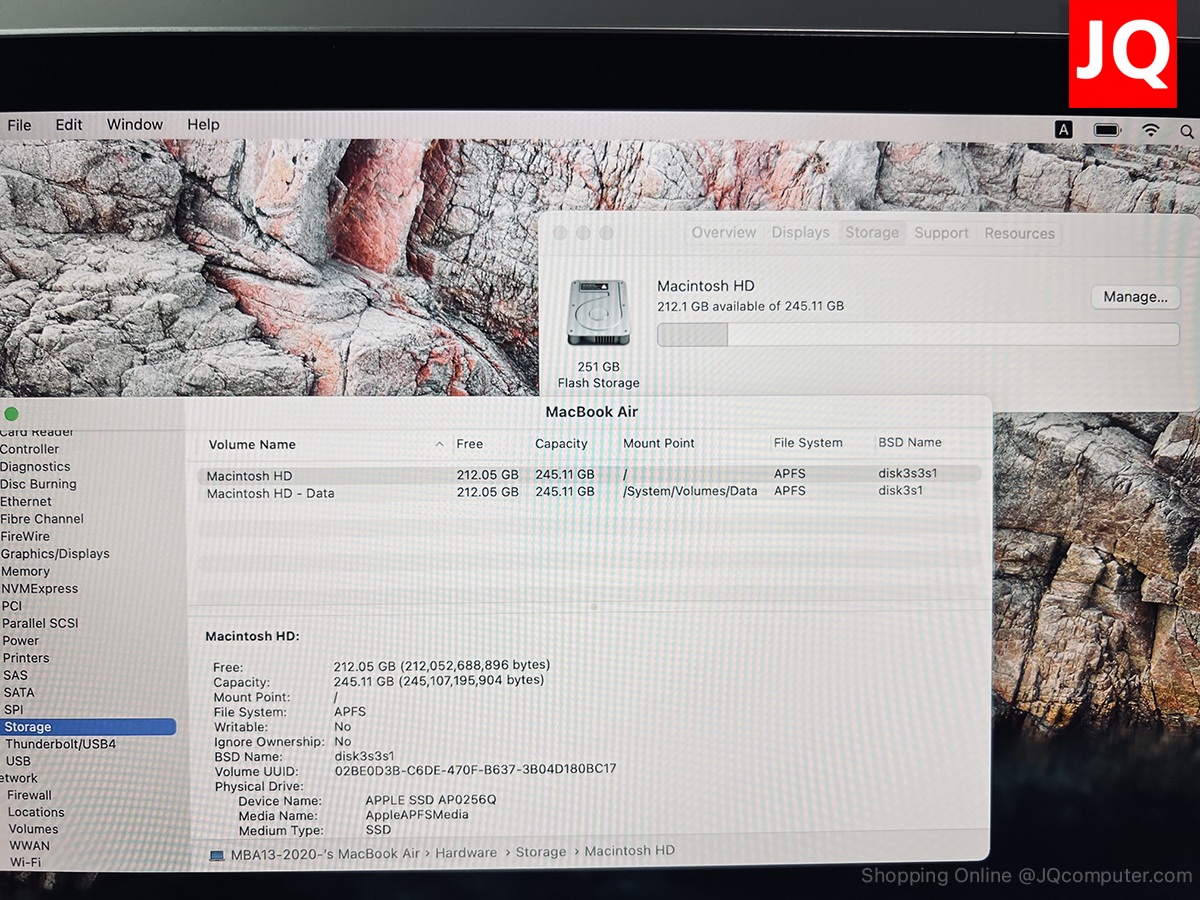Click the computer icon in the path bar

(217, 854)
